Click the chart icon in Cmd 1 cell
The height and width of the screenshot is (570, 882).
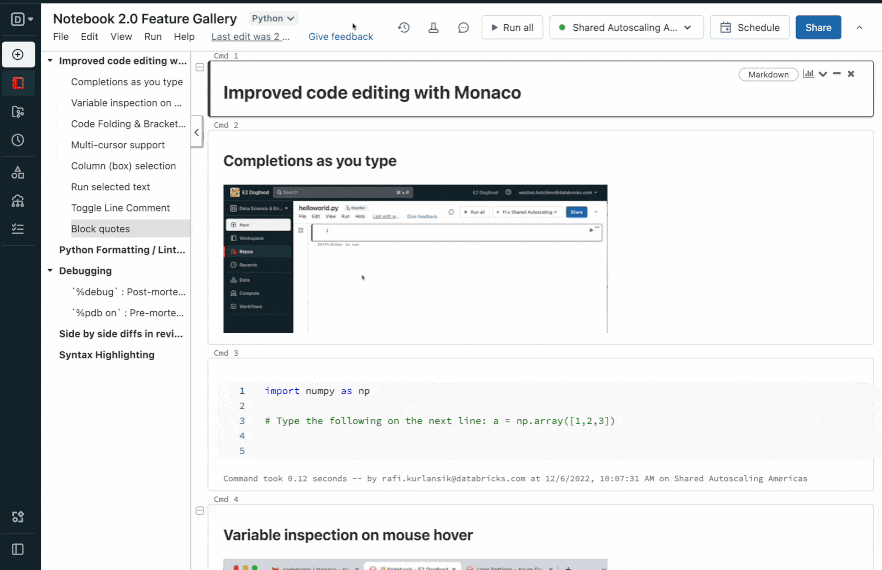[x=808, y=74]
